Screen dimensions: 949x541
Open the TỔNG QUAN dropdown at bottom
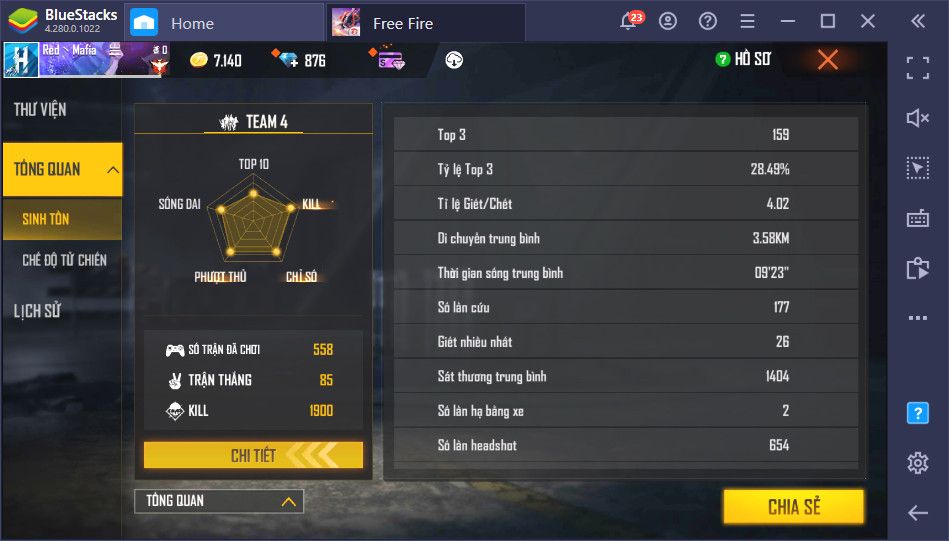[219, 501]
